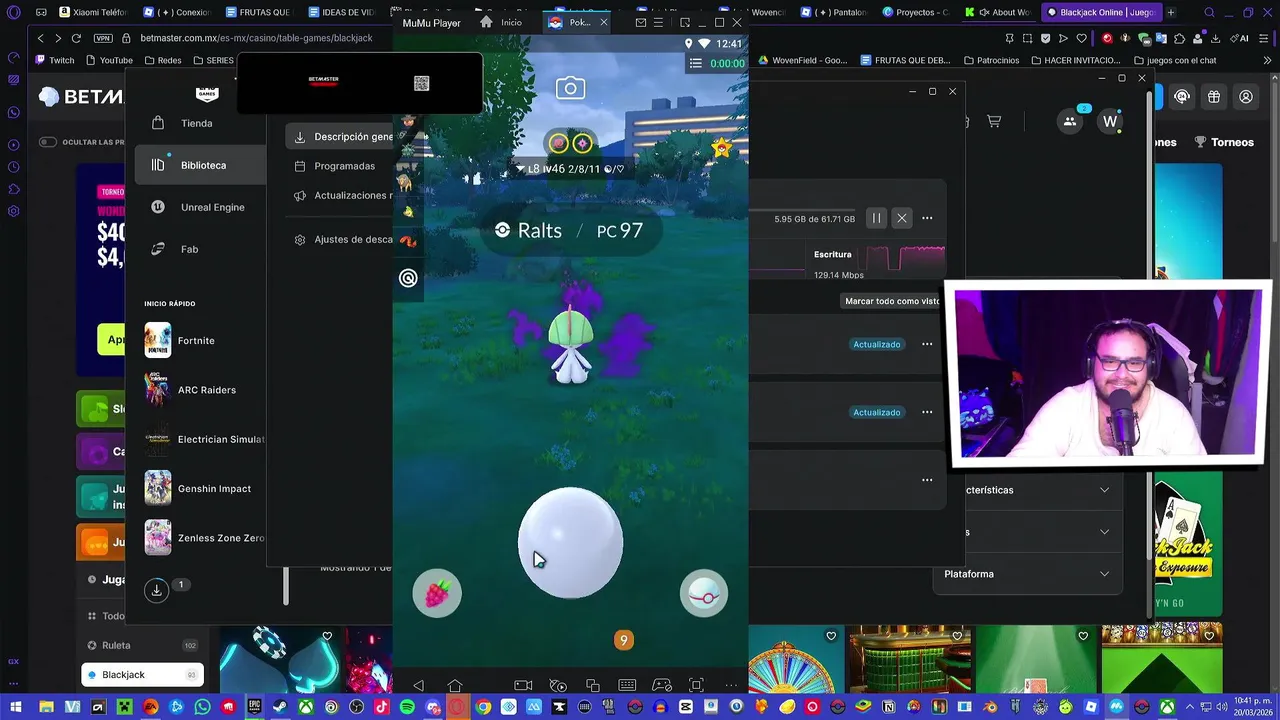The image size is (1280, 720).
Task: Open download options three-dot menu
Action: click(927, 218)
